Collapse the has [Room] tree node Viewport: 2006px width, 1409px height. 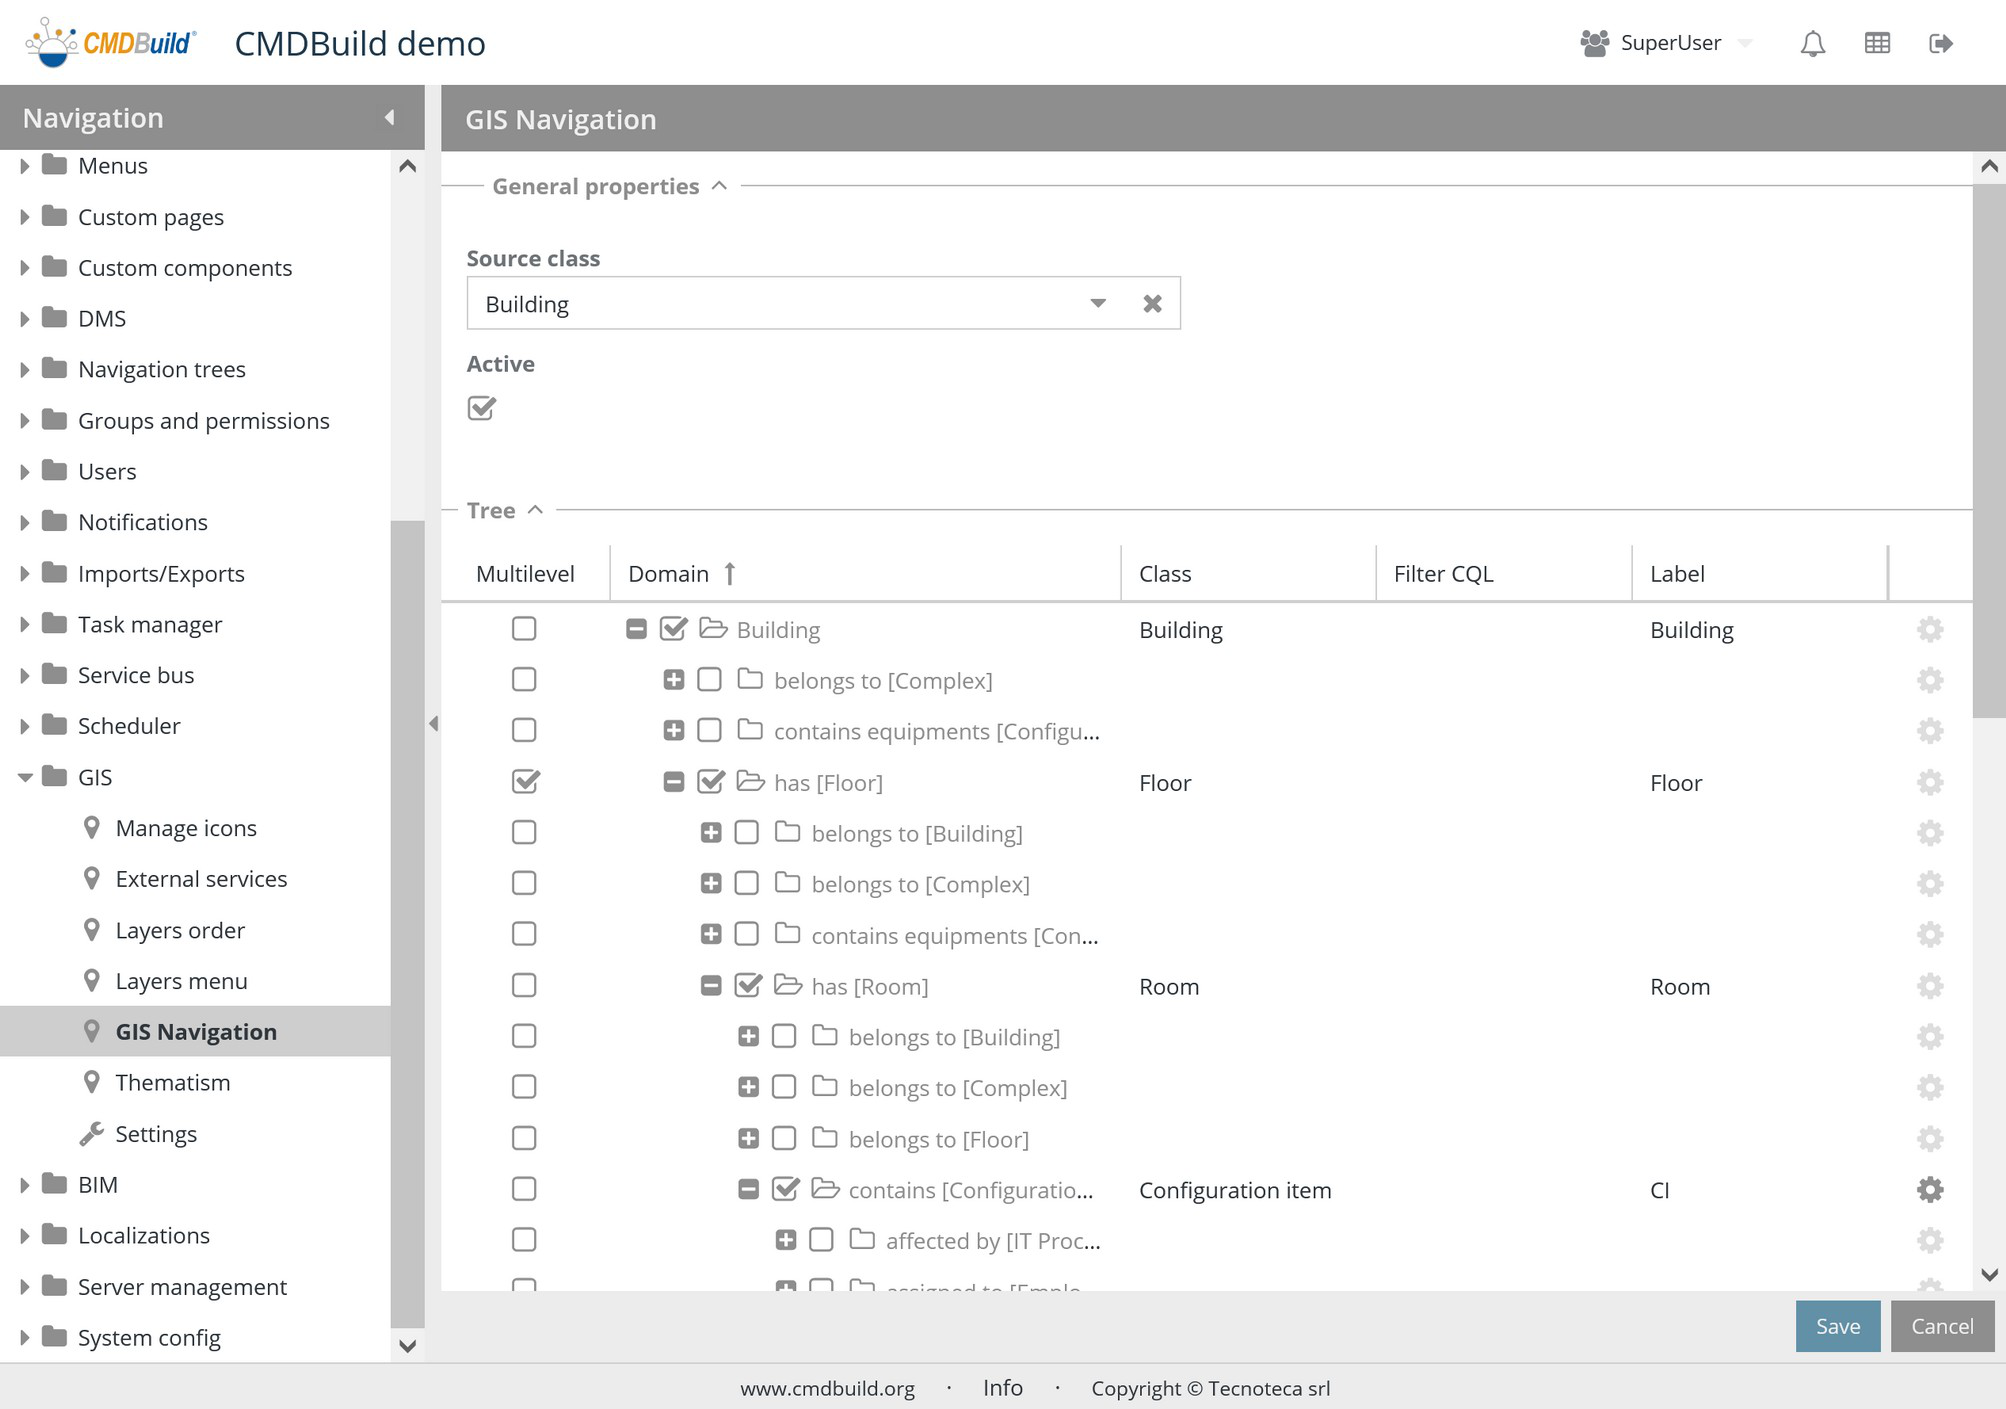(x=710, y=986)
